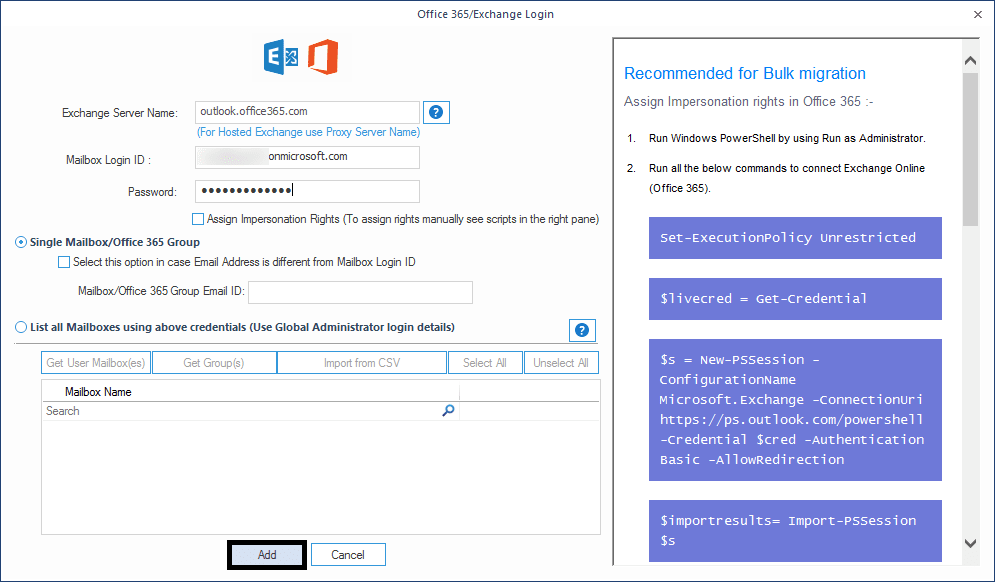Enable Assign Impersonation Rights checkbox
Image resolution: width=995 pixels, height=582 pixels.
tap(198, 219)
